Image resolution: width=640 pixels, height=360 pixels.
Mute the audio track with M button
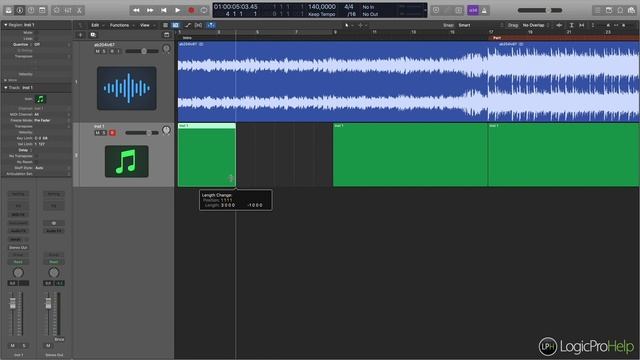tap(98, 51)
